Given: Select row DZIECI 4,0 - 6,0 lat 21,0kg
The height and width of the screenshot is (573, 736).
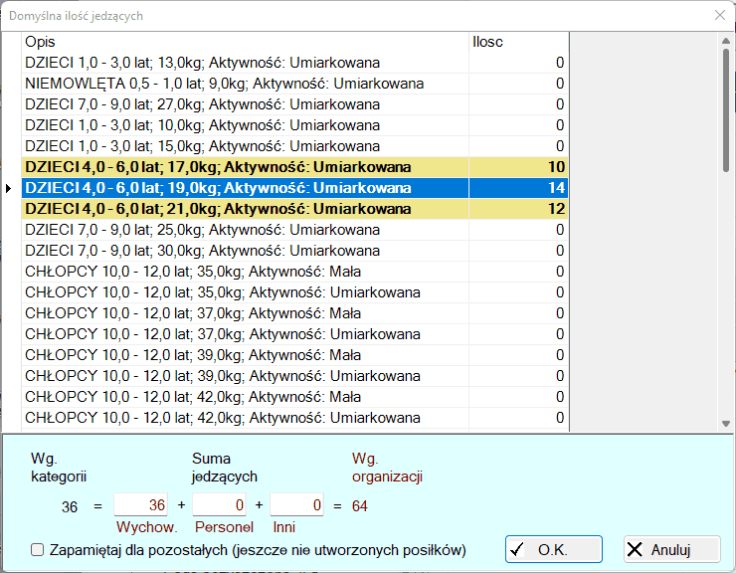Looking at the screenshot, I should (218, 209).
